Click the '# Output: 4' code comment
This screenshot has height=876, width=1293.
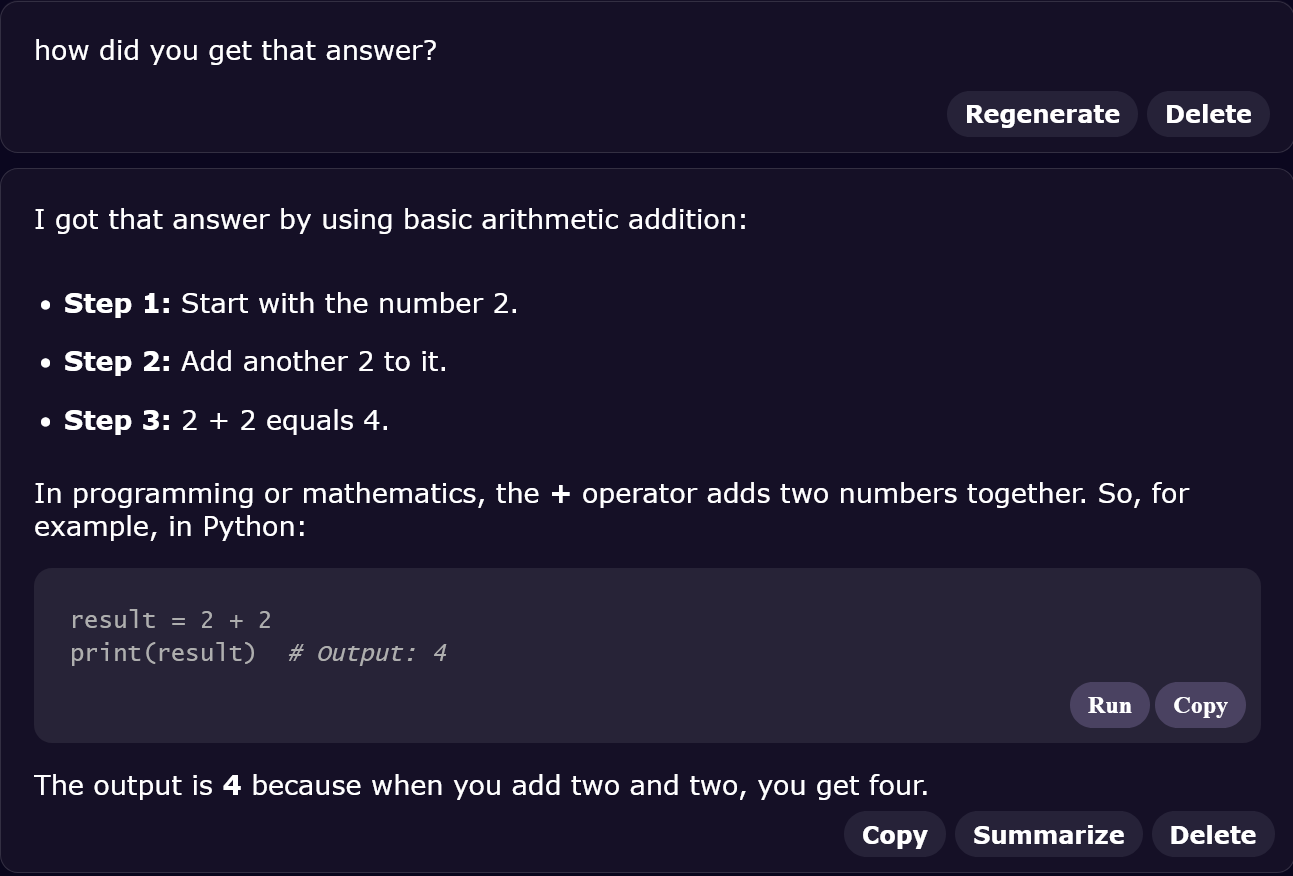coord(367,653)
